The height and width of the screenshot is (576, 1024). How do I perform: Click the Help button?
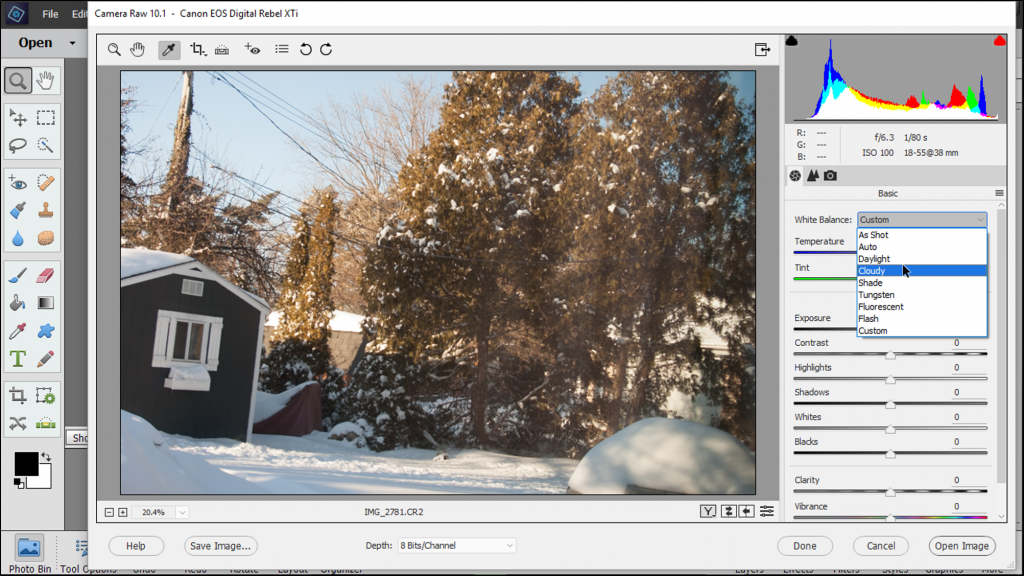[136, 546]
